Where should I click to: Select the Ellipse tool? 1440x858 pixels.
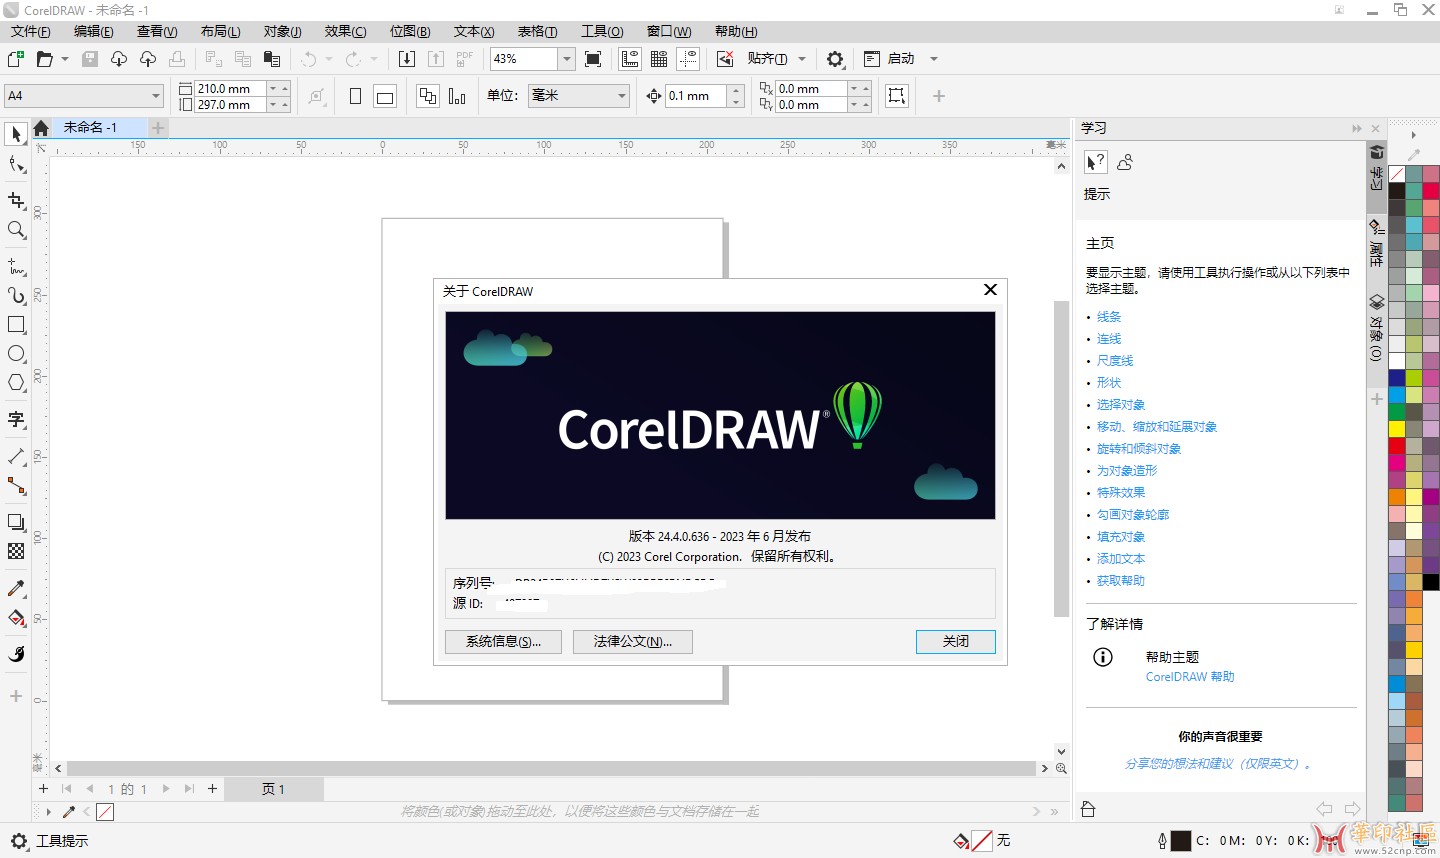tap(16, 354)
